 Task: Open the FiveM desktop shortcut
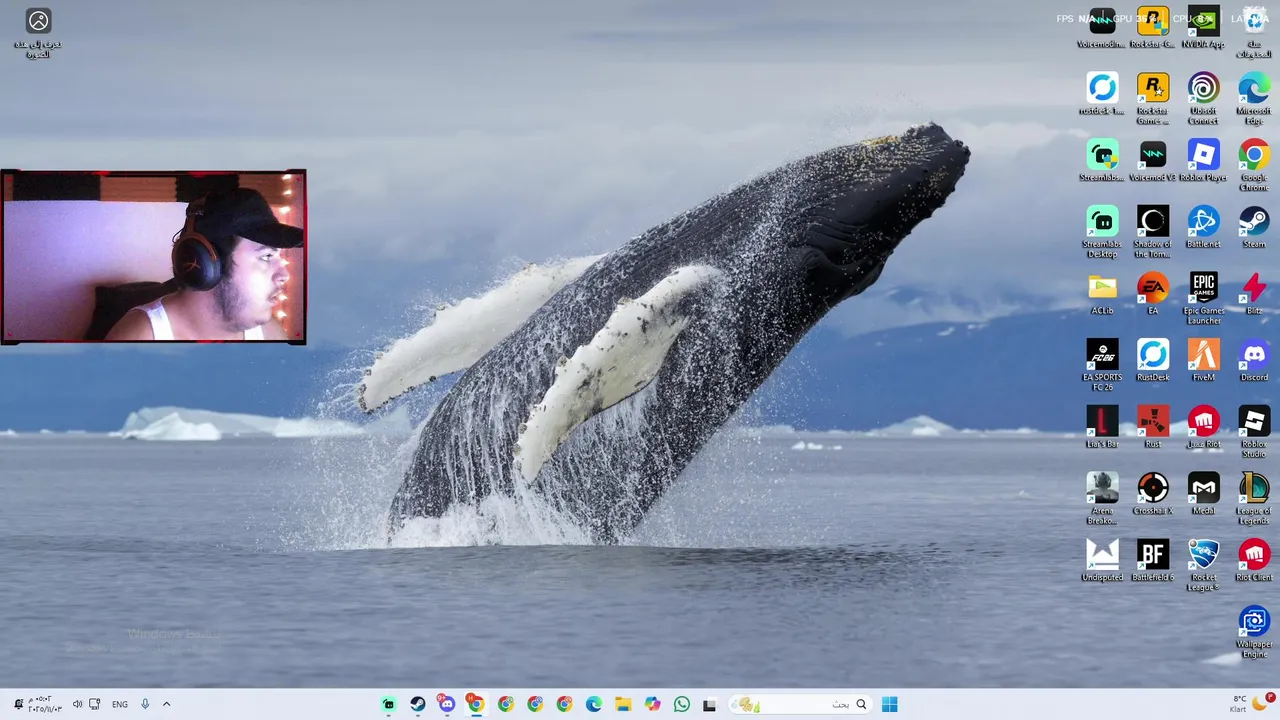(1203, 360)
